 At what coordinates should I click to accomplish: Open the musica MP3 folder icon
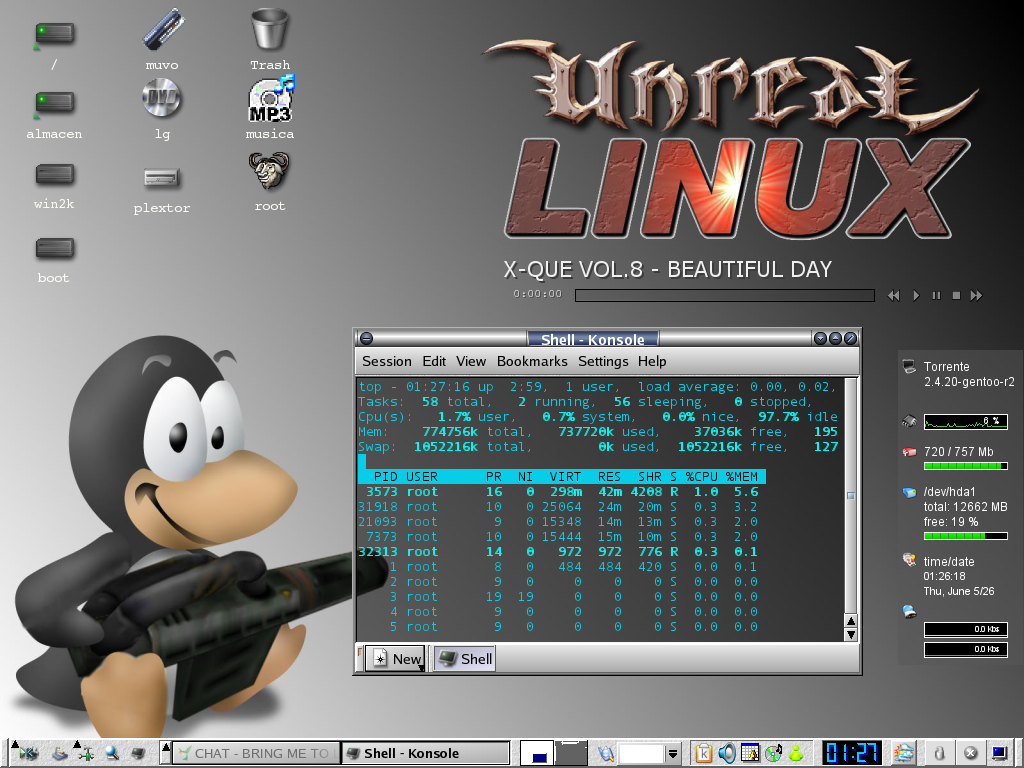click(270, 99)
